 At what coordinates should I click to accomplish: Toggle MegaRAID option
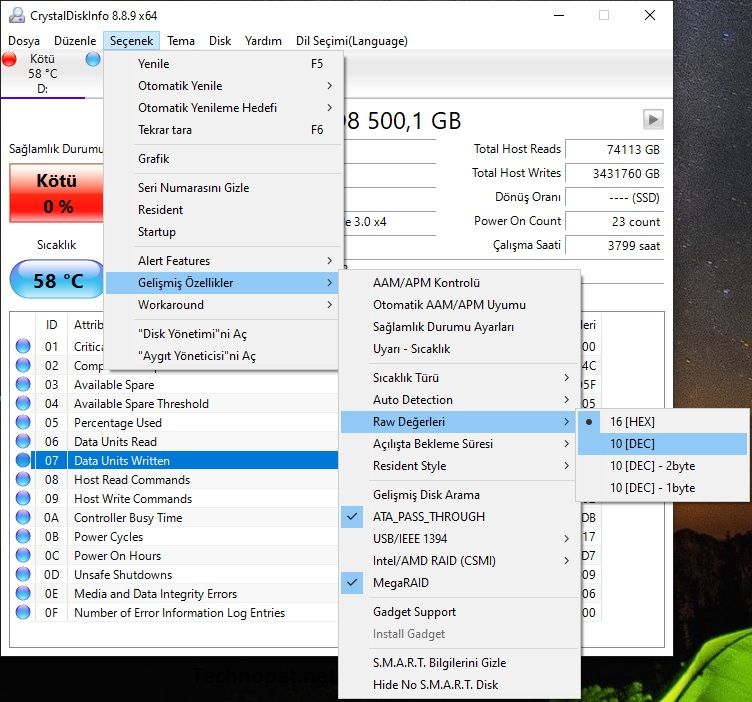458,583
